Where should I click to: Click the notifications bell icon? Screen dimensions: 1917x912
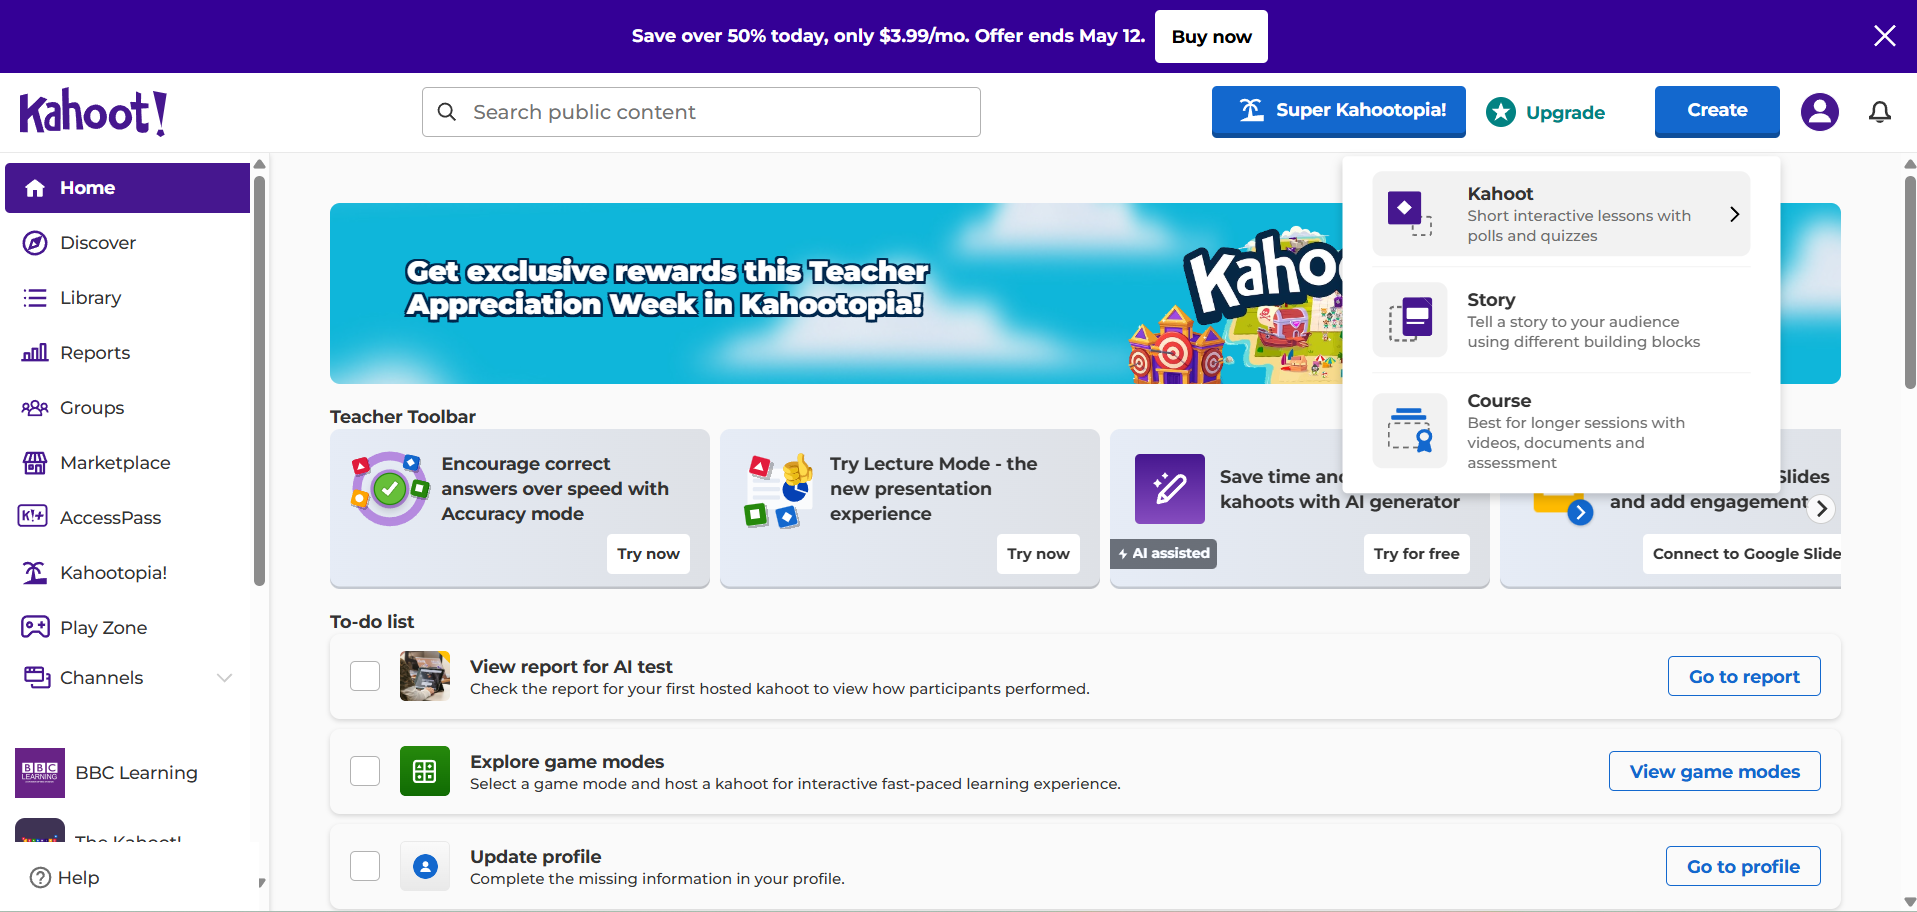(1879, 112)
